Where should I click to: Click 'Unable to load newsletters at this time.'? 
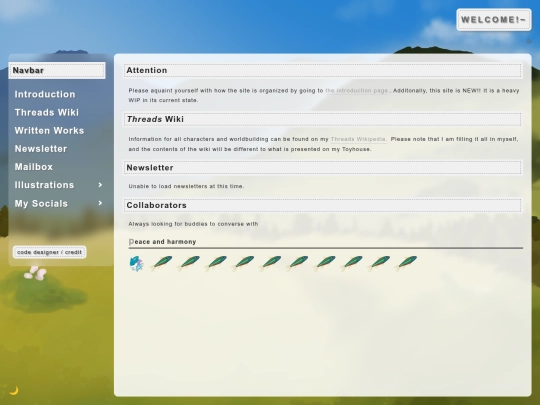pyautogui.click(x=186, y=186)
